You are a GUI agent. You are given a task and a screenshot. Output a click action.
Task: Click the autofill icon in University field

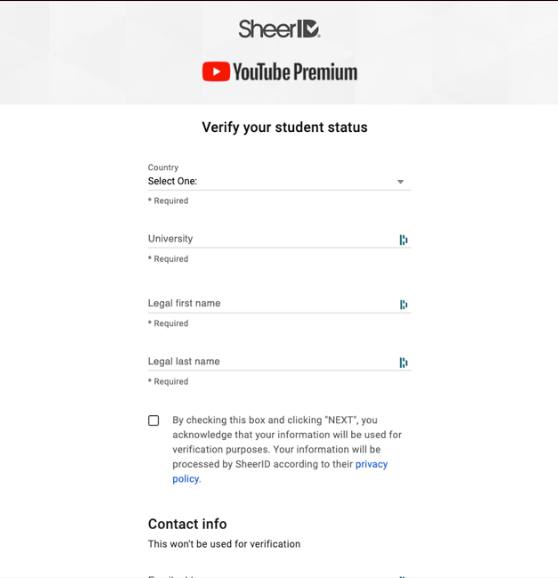(x=404, y=240)
